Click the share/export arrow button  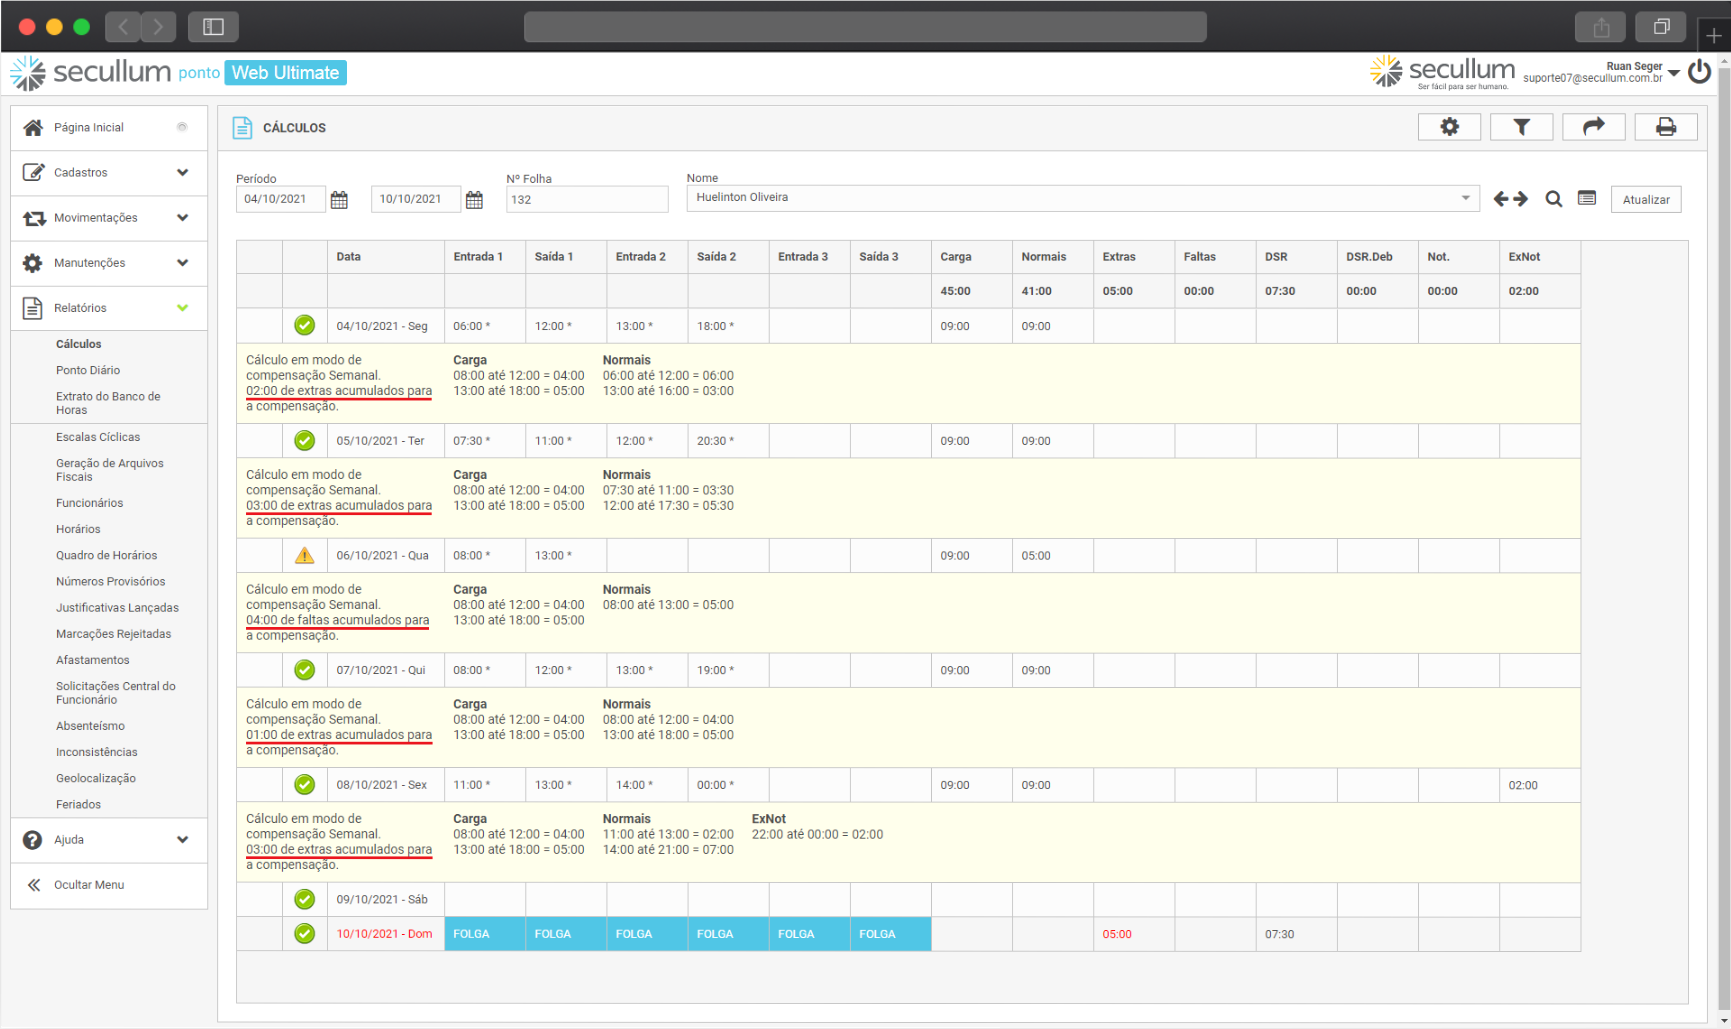[x=1593, y=127]
